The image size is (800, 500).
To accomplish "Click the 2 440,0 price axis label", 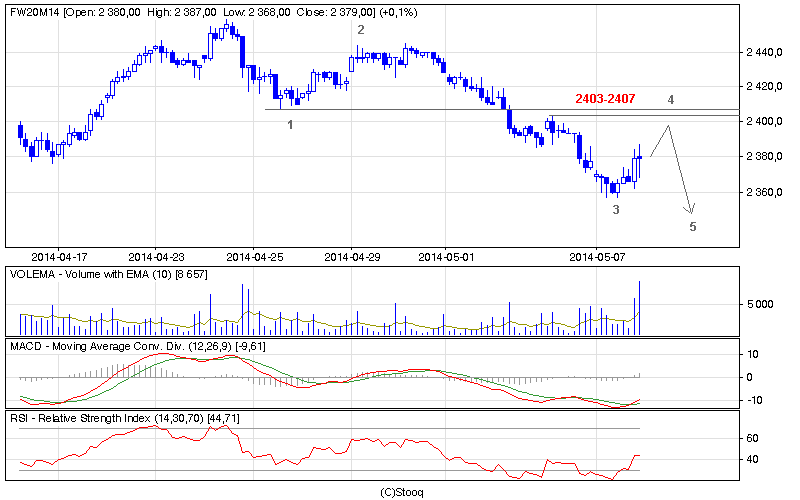I will [x=764, y=52].
